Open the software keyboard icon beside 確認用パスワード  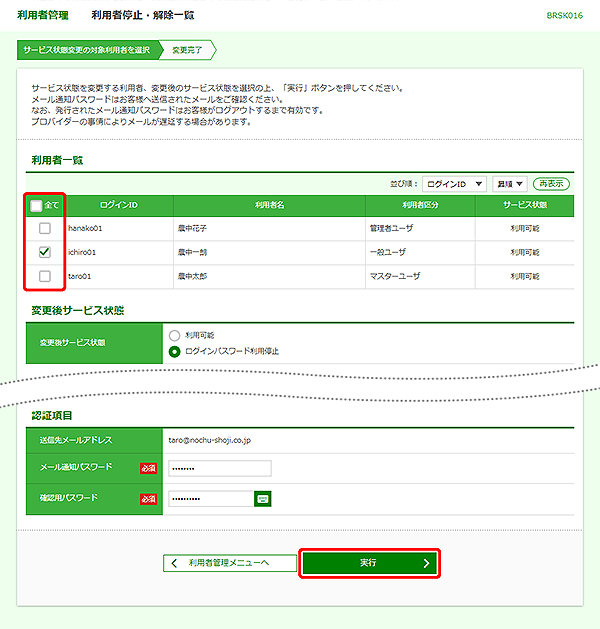[x=263, y=499]
